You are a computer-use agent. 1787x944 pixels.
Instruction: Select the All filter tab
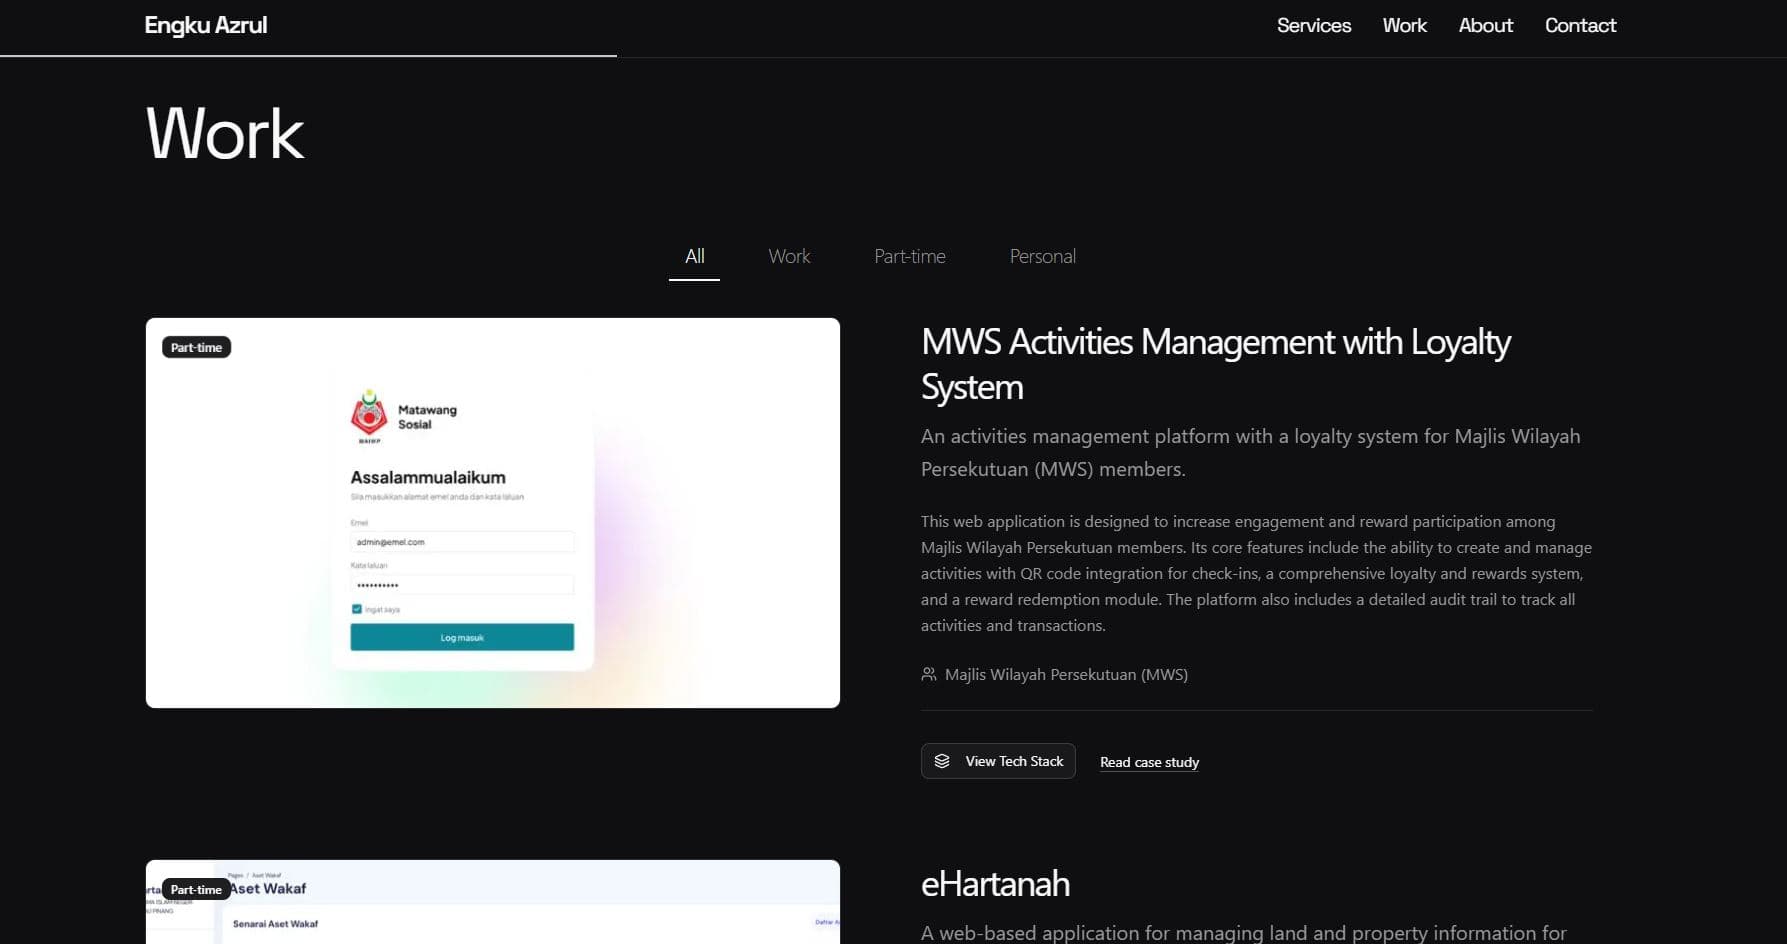click(694, 257)
